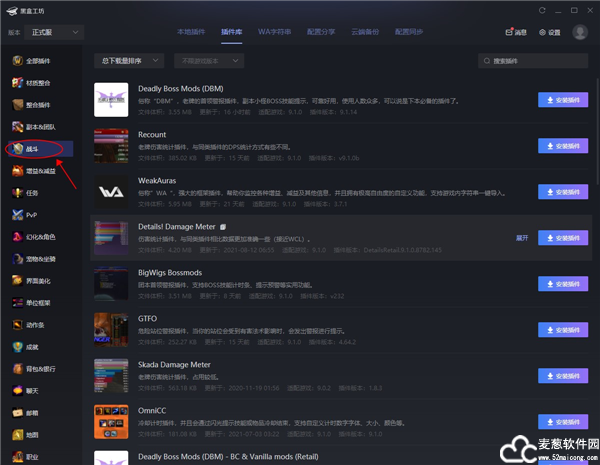
Task: Select the 整合插件 sidebar category
Action: pos(31,105)
